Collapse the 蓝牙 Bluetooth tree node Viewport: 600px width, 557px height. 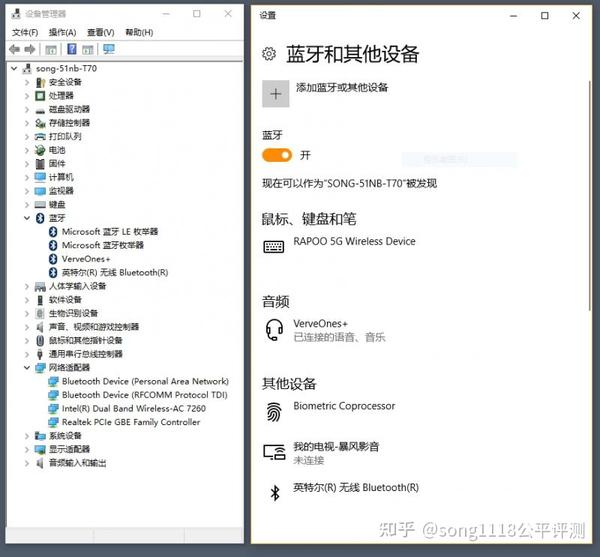pyautogui.click(x=27, y=218)
